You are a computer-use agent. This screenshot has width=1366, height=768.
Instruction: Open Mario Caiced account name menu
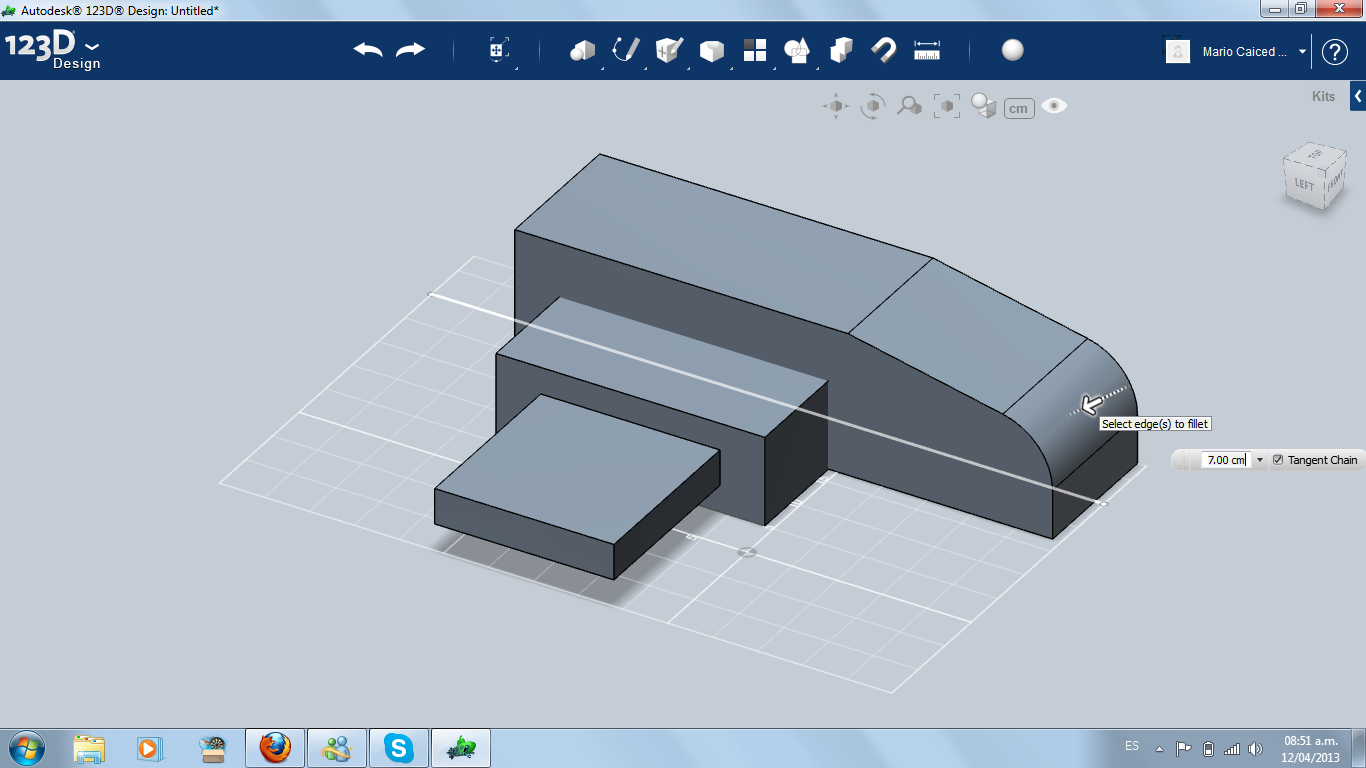1245,52
